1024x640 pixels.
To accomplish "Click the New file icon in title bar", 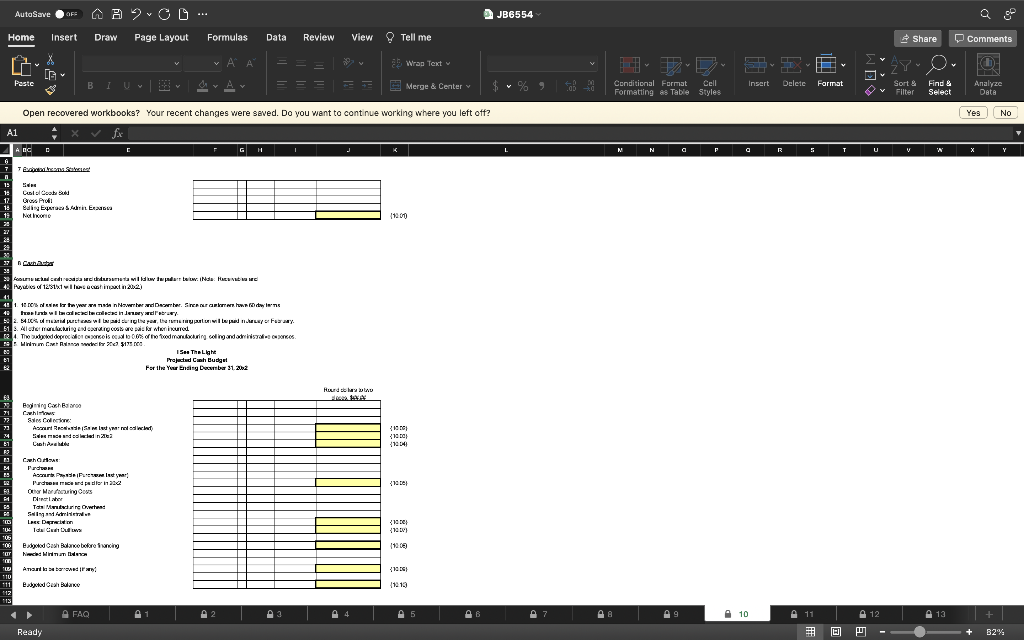I will tap(184, 14).
